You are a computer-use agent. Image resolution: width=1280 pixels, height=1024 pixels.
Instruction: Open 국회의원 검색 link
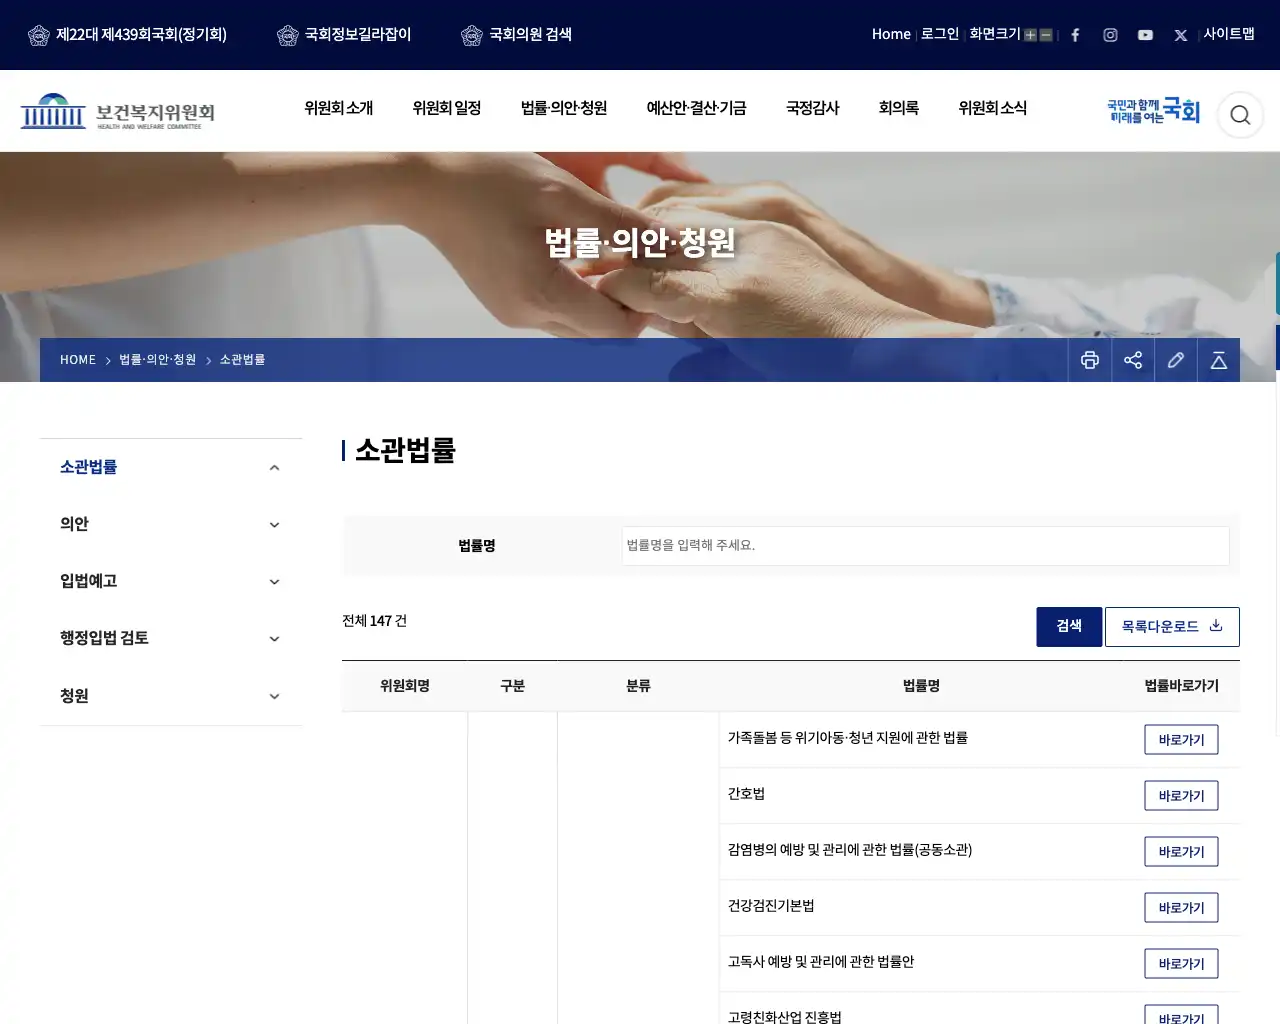pyautogui.click(x=516, y=35)
